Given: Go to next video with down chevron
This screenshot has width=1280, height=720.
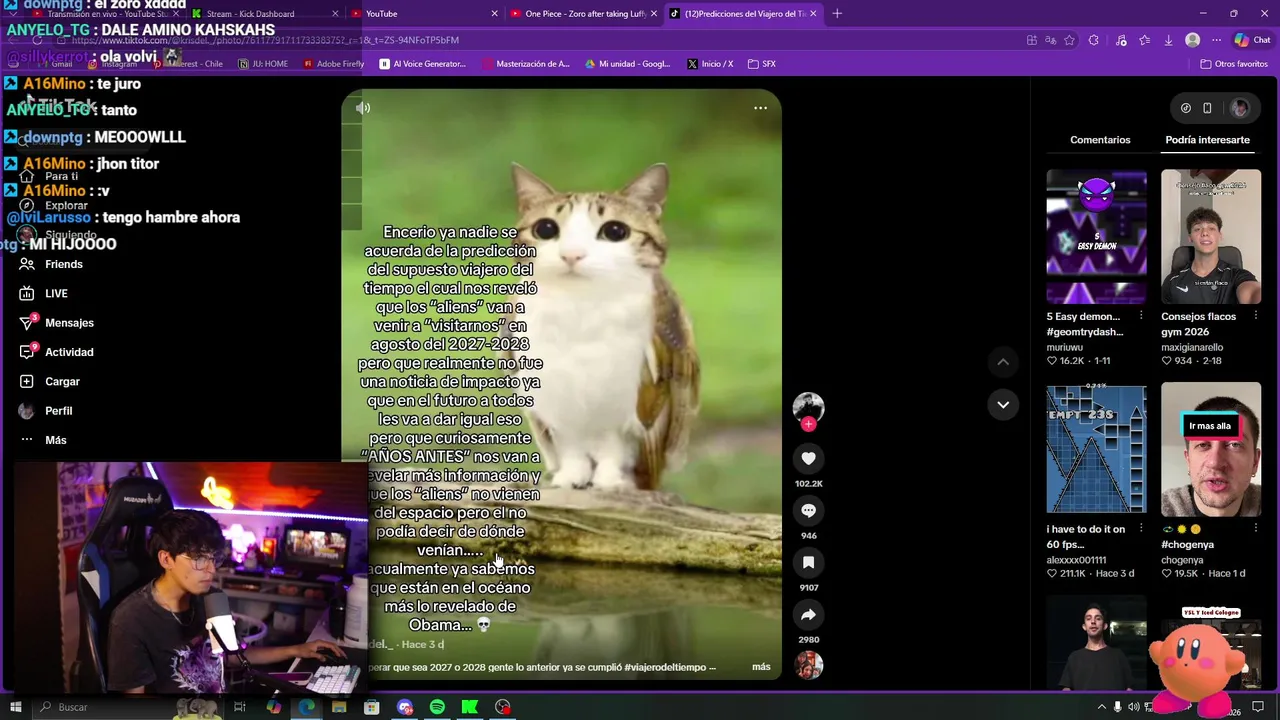Looking at the screenshot, I should [1002, 404].
